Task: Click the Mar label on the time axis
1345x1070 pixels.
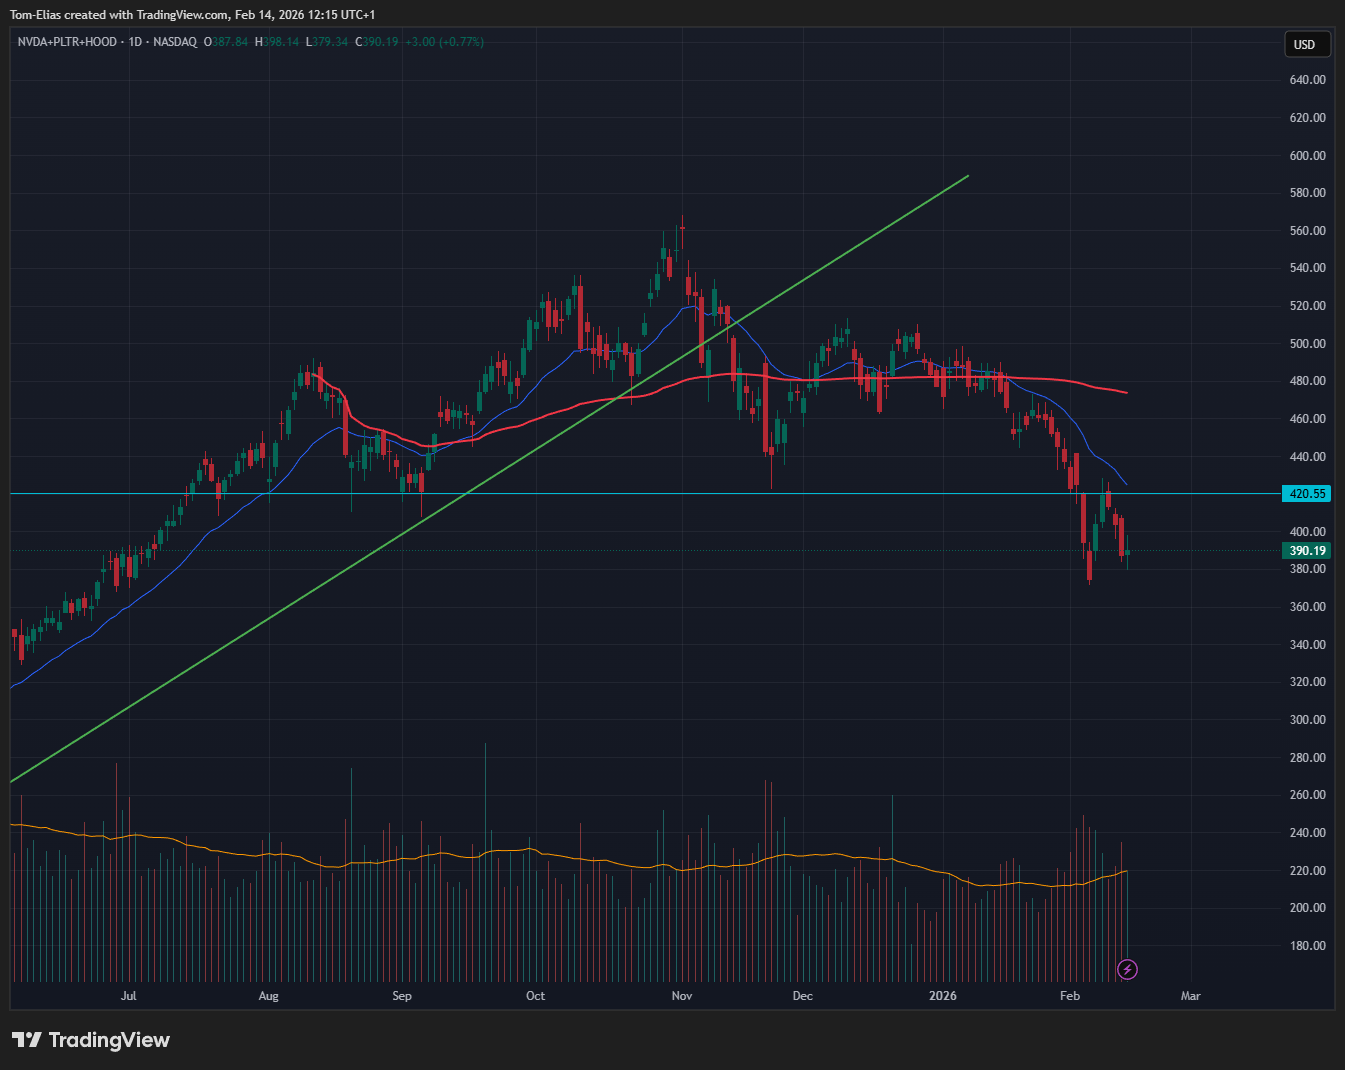Action: point(1191,996)
